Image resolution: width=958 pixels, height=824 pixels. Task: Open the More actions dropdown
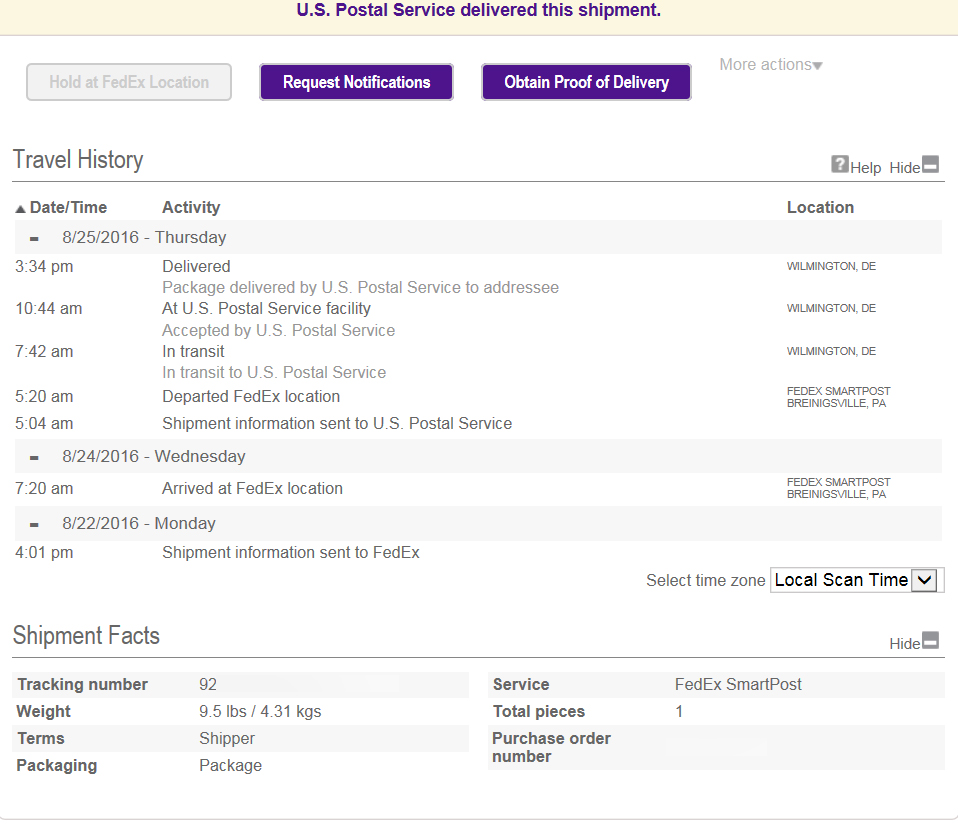(770, 65)
